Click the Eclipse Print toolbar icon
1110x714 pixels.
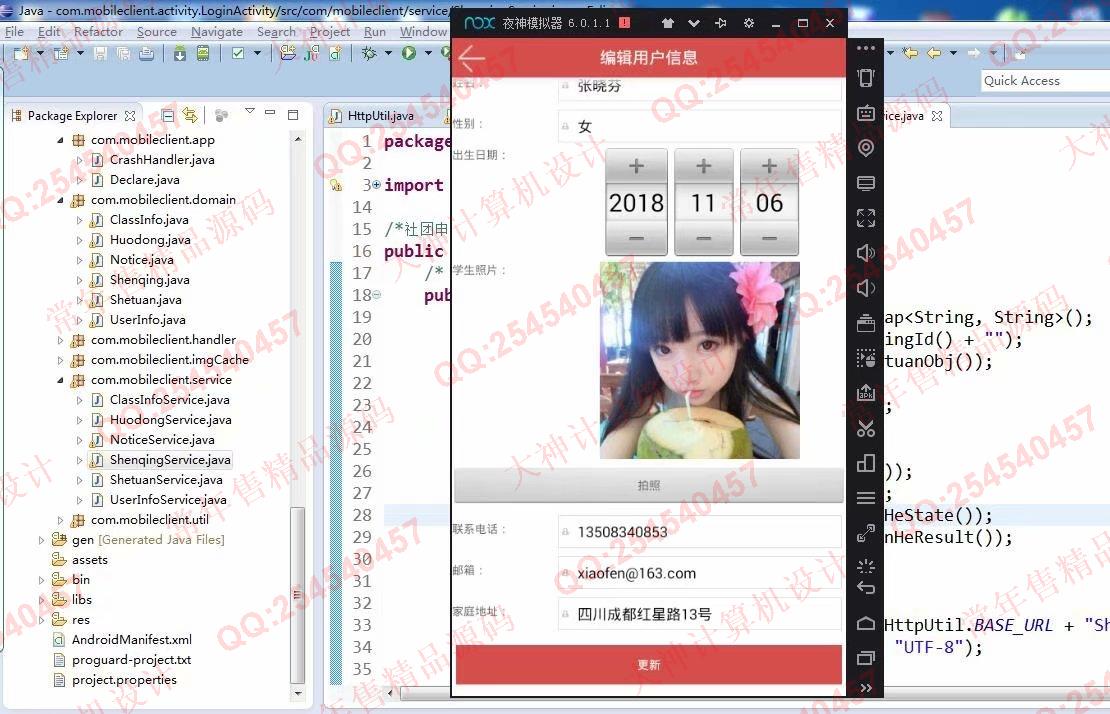147,54
